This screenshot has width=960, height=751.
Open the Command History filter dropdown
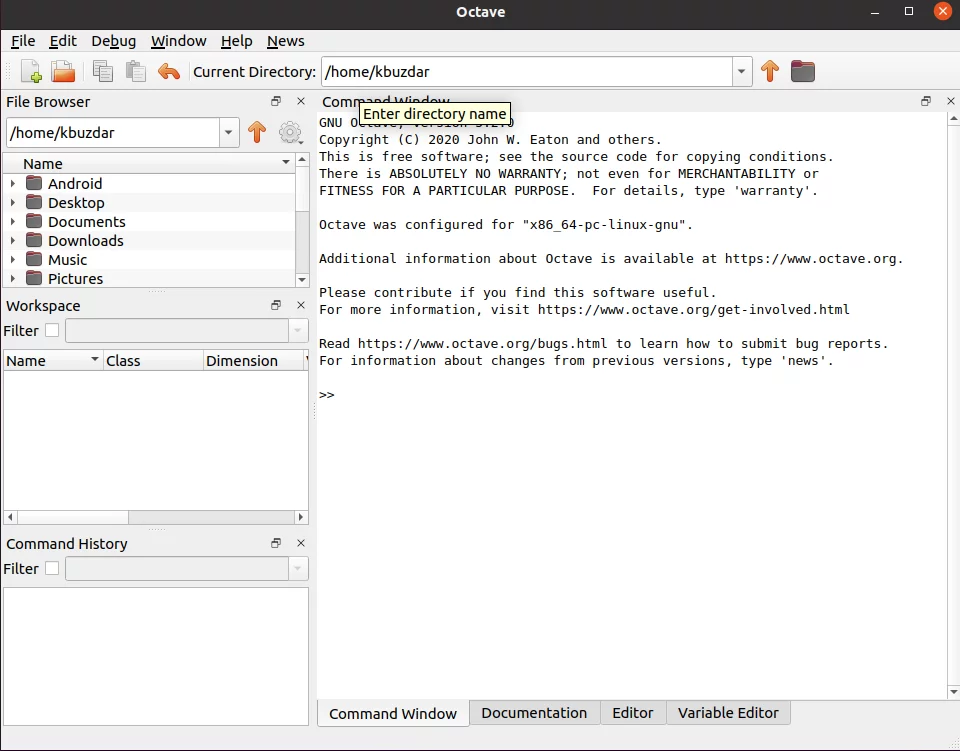[298, 569]
